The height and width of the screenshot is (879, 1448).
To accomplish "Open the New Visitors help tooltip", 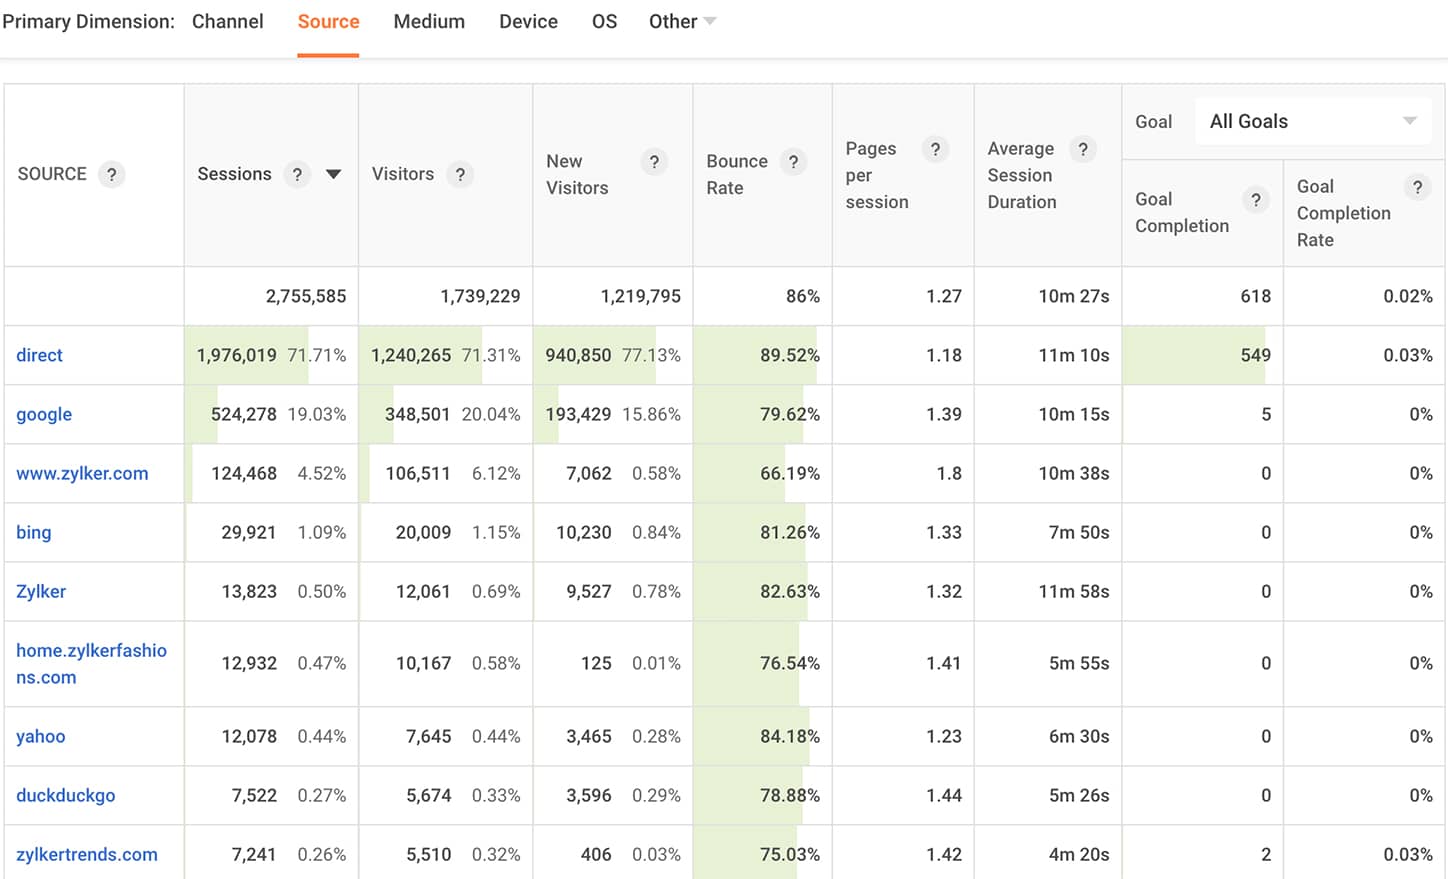I will (x=654, y=161).
